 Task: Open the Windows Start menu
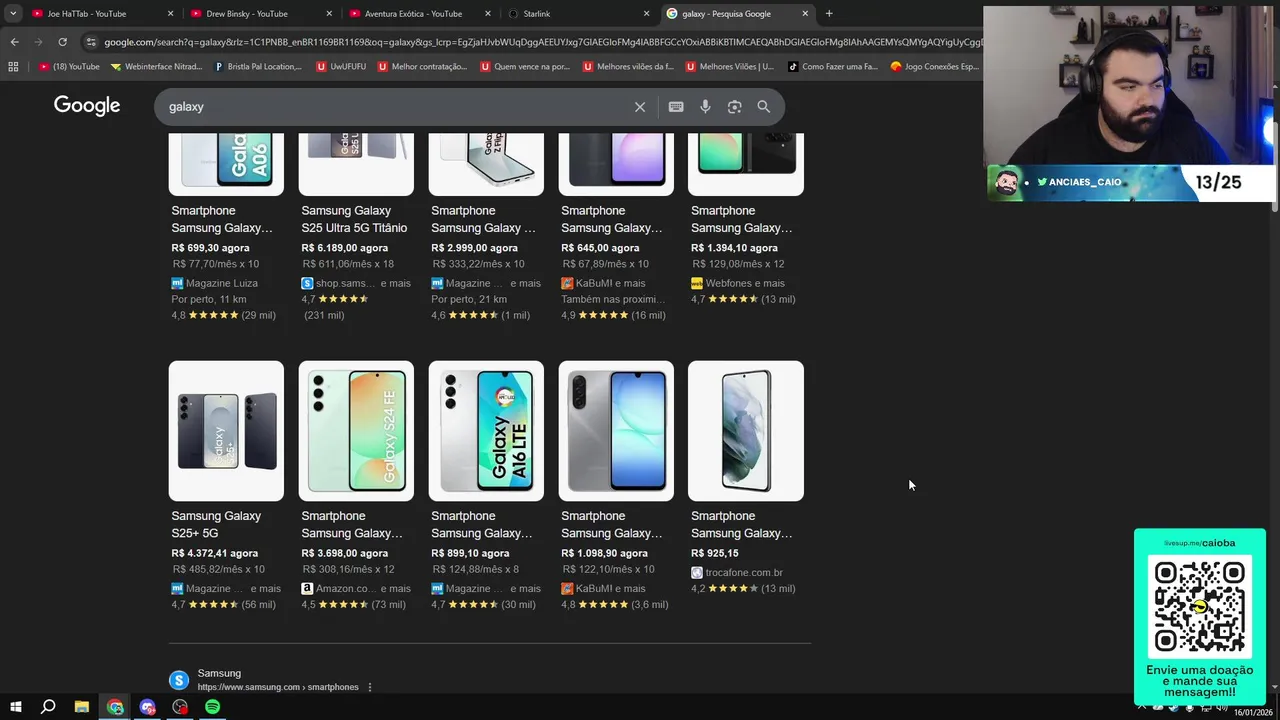coord(15,707)
